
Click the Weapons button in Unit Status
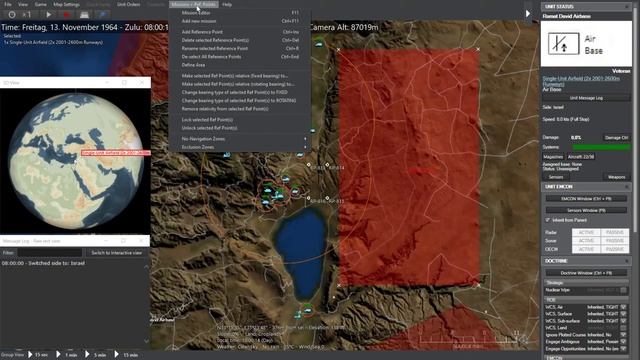click(x=616, y=177)
